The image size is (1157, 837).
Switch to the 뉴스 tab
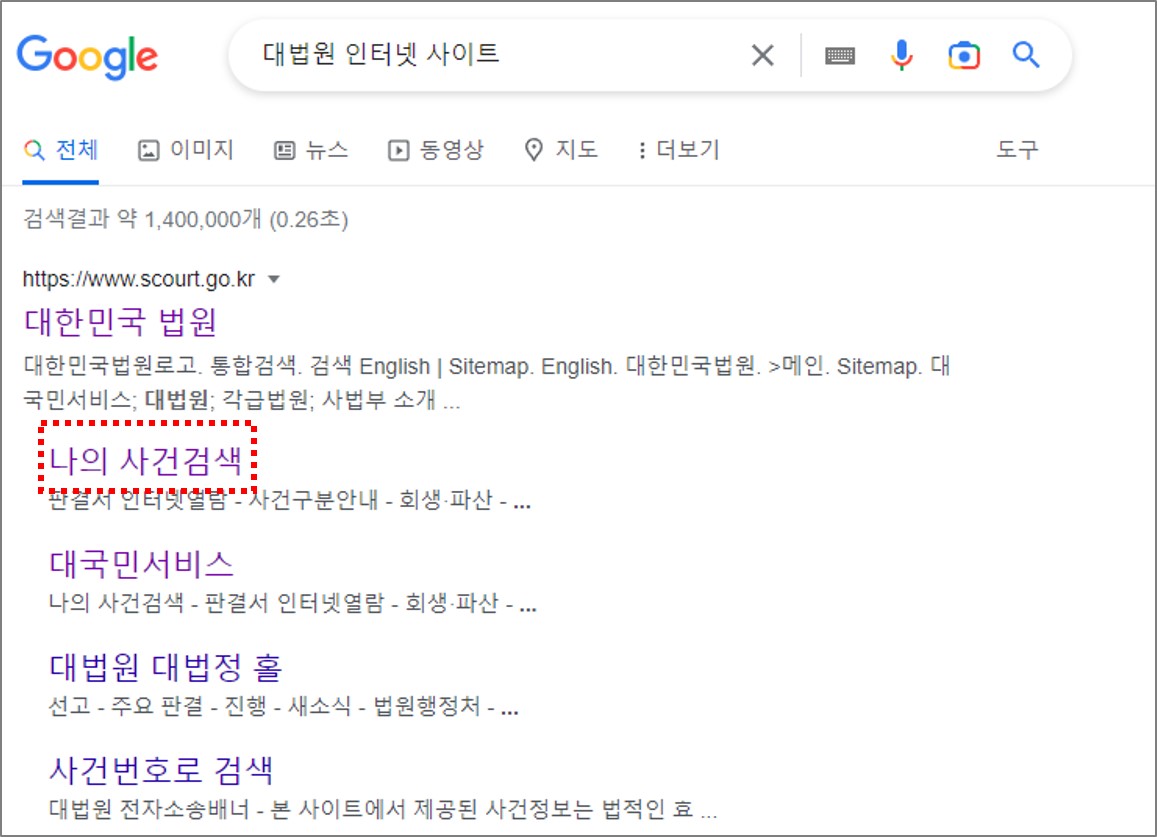tap(311, 150)
